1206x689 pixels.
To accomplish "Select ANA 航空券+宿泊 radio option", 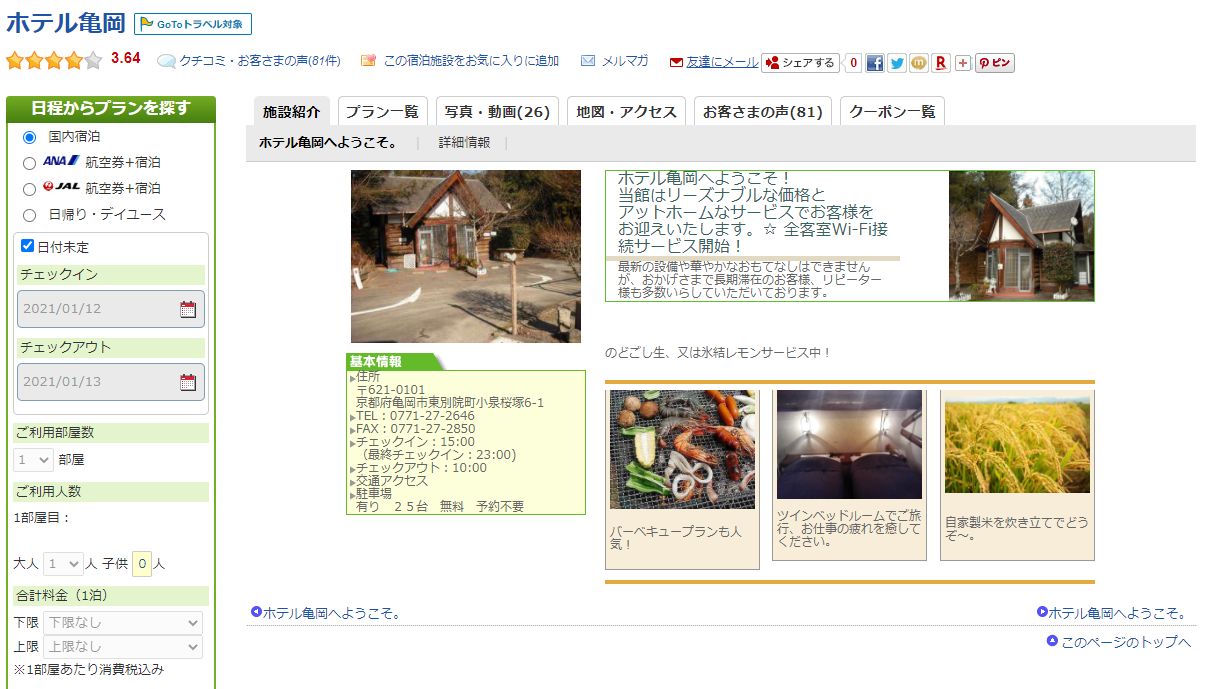I will click(x=29, y=163).
